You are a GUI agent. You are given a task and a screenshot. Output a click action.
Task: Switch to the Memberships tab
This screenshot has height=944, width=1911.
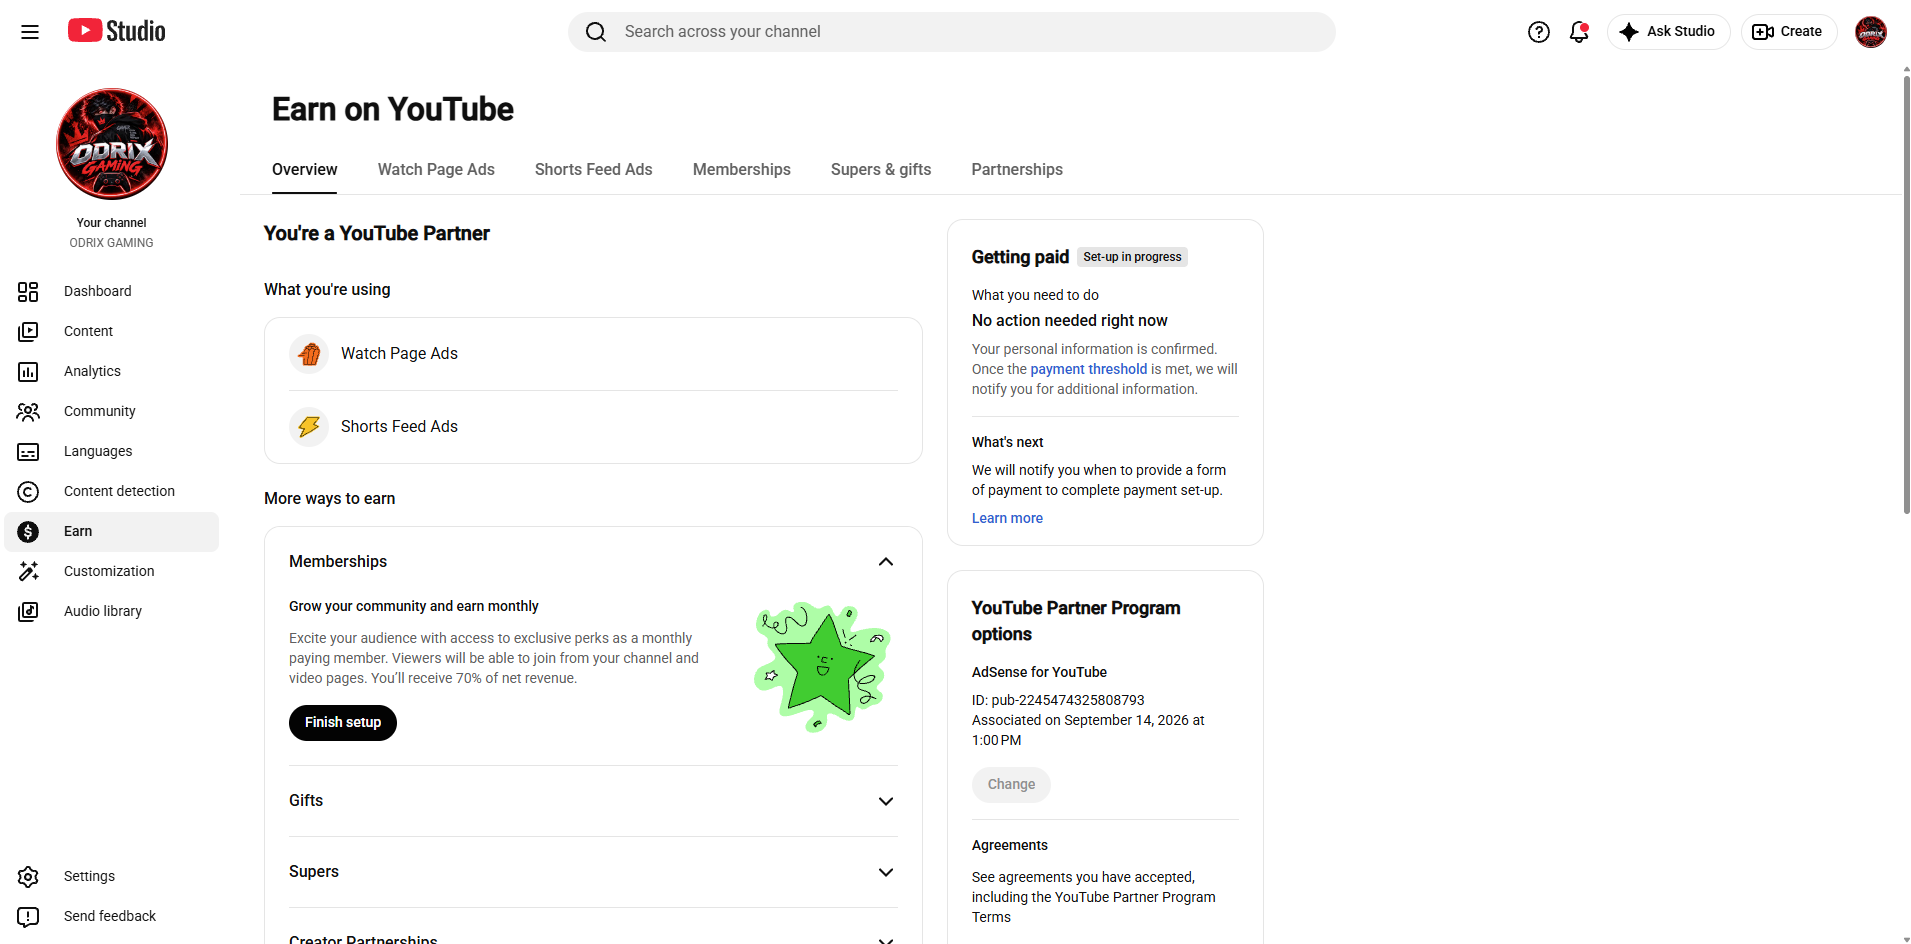click(x=741, y=169)
